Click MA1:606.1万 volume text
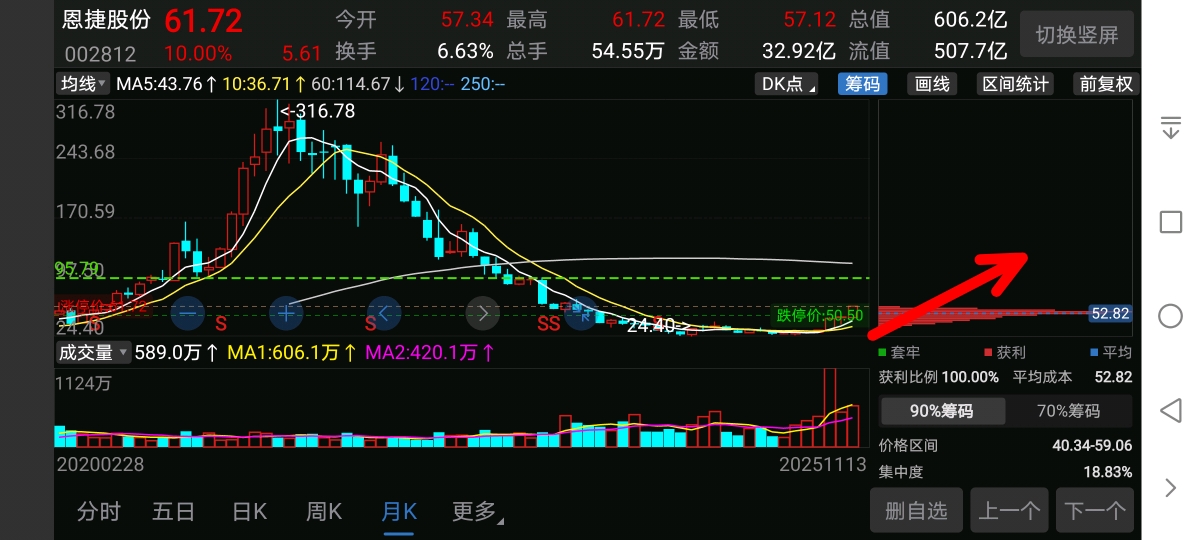 click(x=292, y=352)
